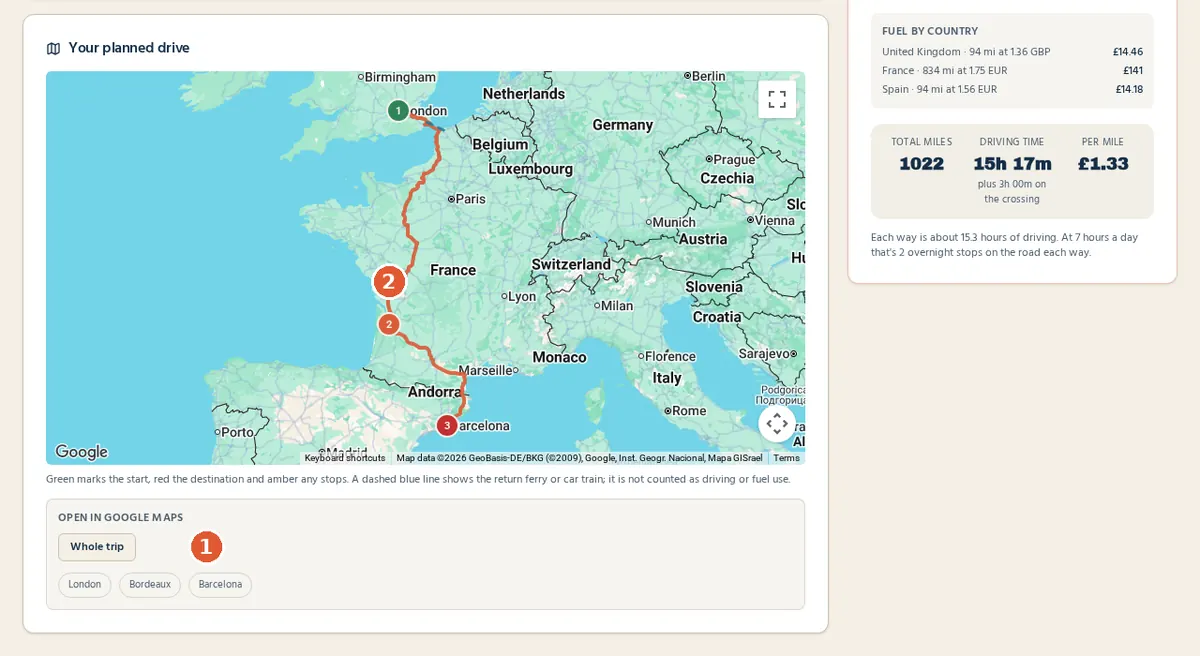Open Keyboard shortcuts on the map
This screenshot has height=656, width=1200.
[x=345, y=458]
